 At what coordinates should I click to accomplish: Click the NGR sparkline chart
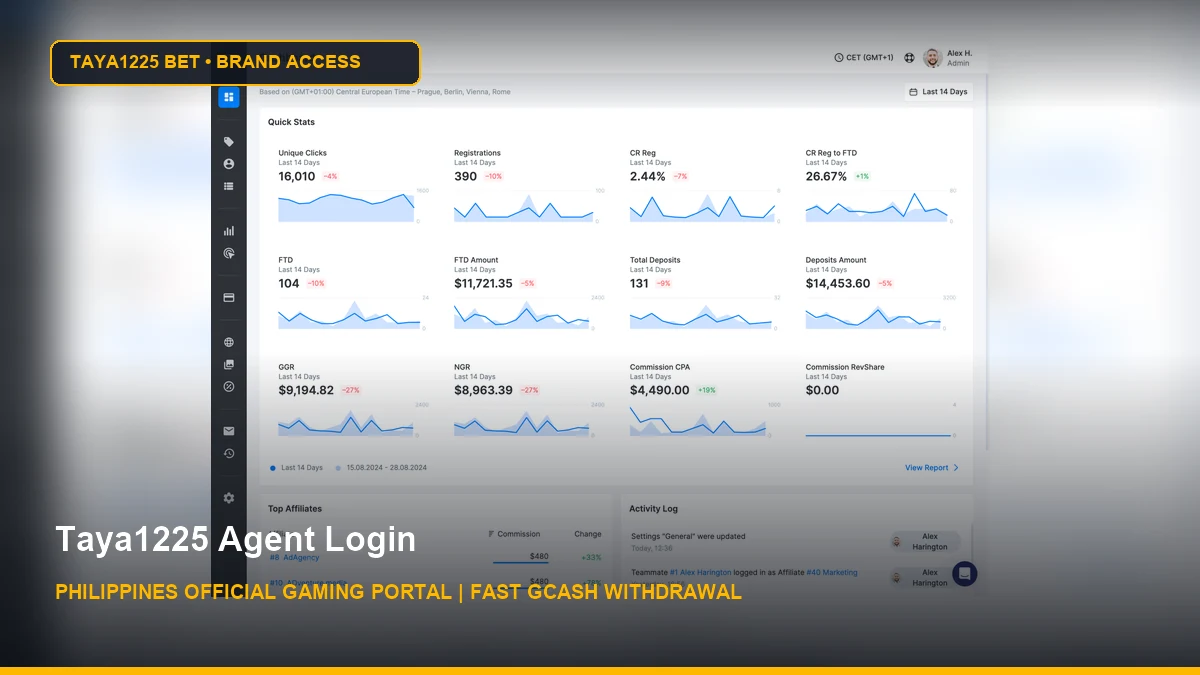(523, 421)
